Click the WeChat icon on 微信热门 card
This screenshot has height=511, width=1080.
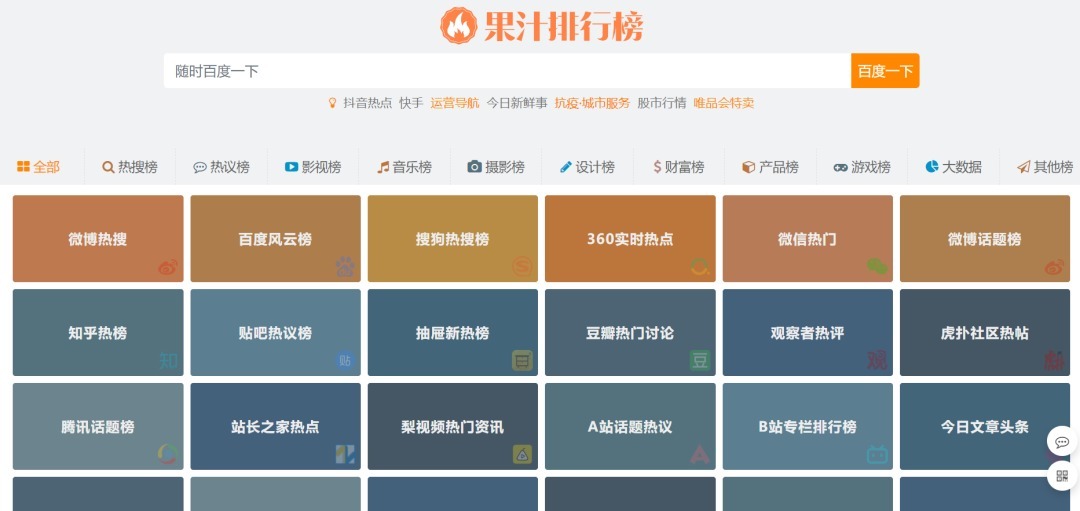(877, 267)
